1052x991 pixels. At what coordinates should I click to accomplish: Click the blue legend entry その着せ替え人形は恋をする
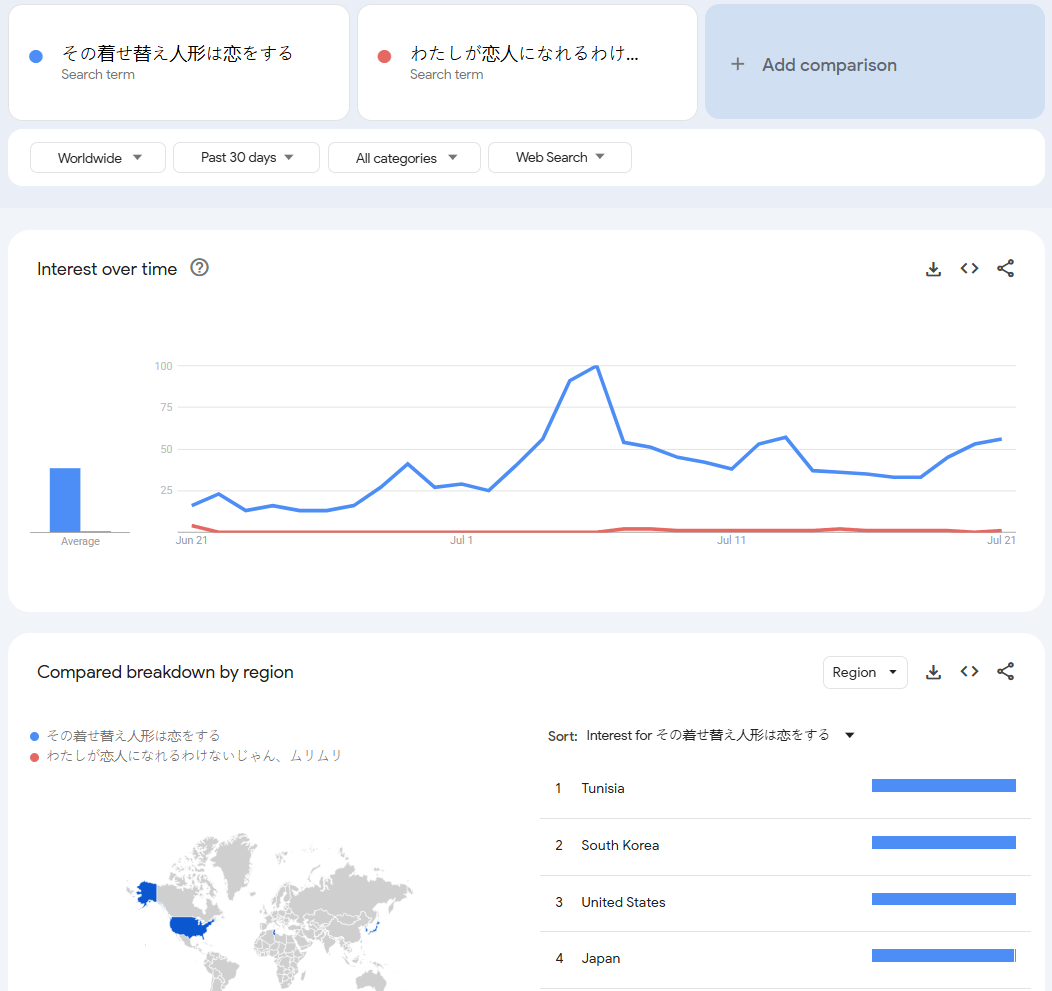[125, 736]
